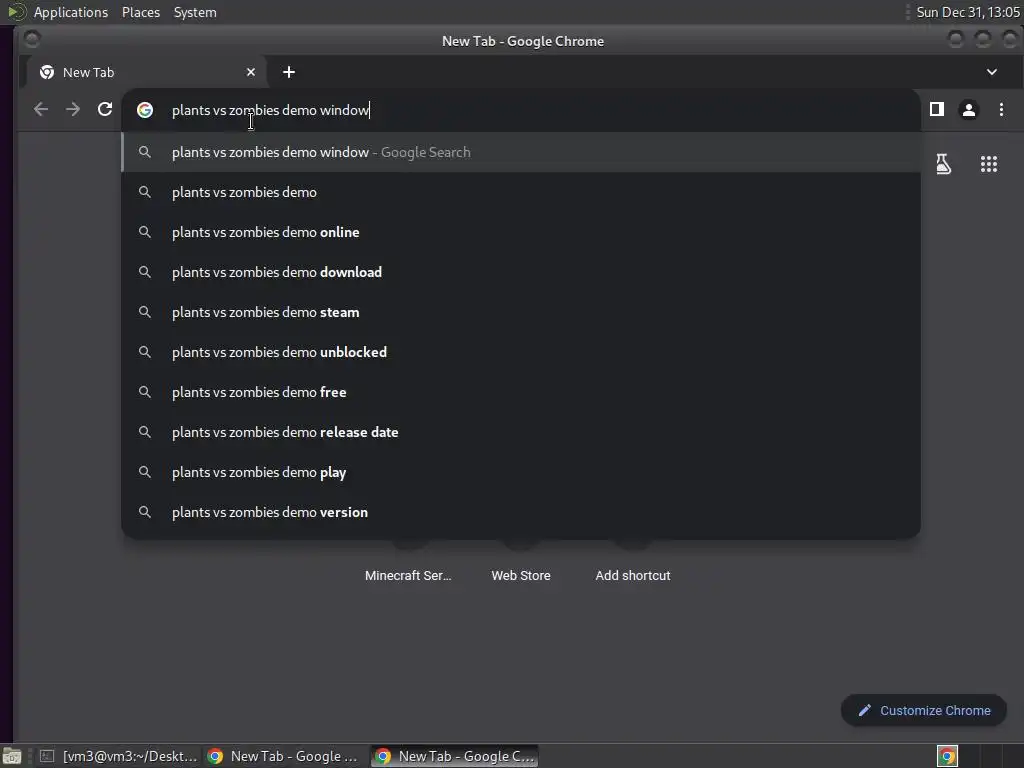
Task: Switch to first New Tab - Google taskbar item
Action: (283, 756)
